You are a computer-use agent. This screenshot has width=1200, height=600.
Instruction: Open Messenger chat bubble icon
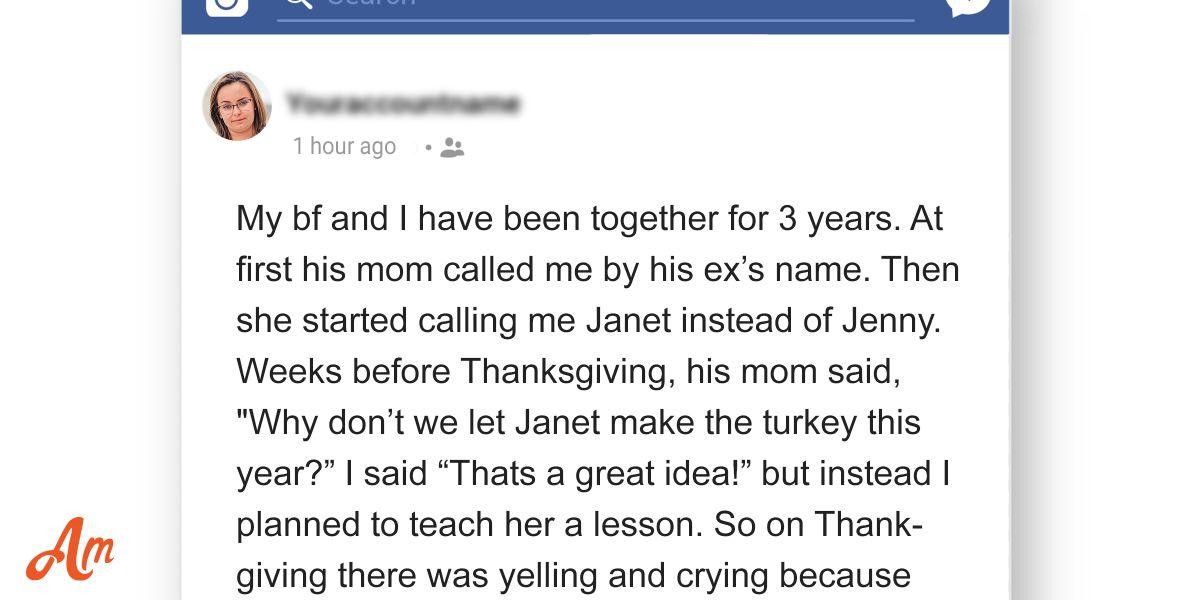(x=968, y=6)
